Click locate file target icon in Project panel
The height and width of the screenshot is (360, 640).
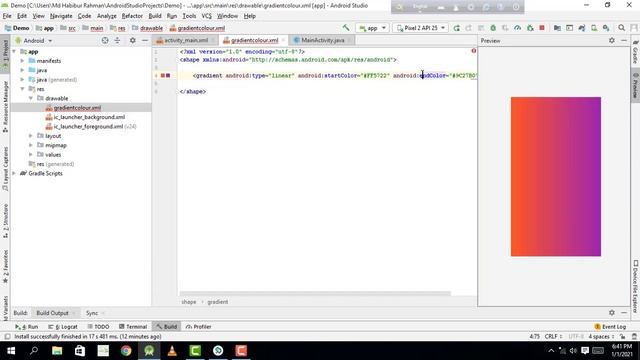coord(105,40)
